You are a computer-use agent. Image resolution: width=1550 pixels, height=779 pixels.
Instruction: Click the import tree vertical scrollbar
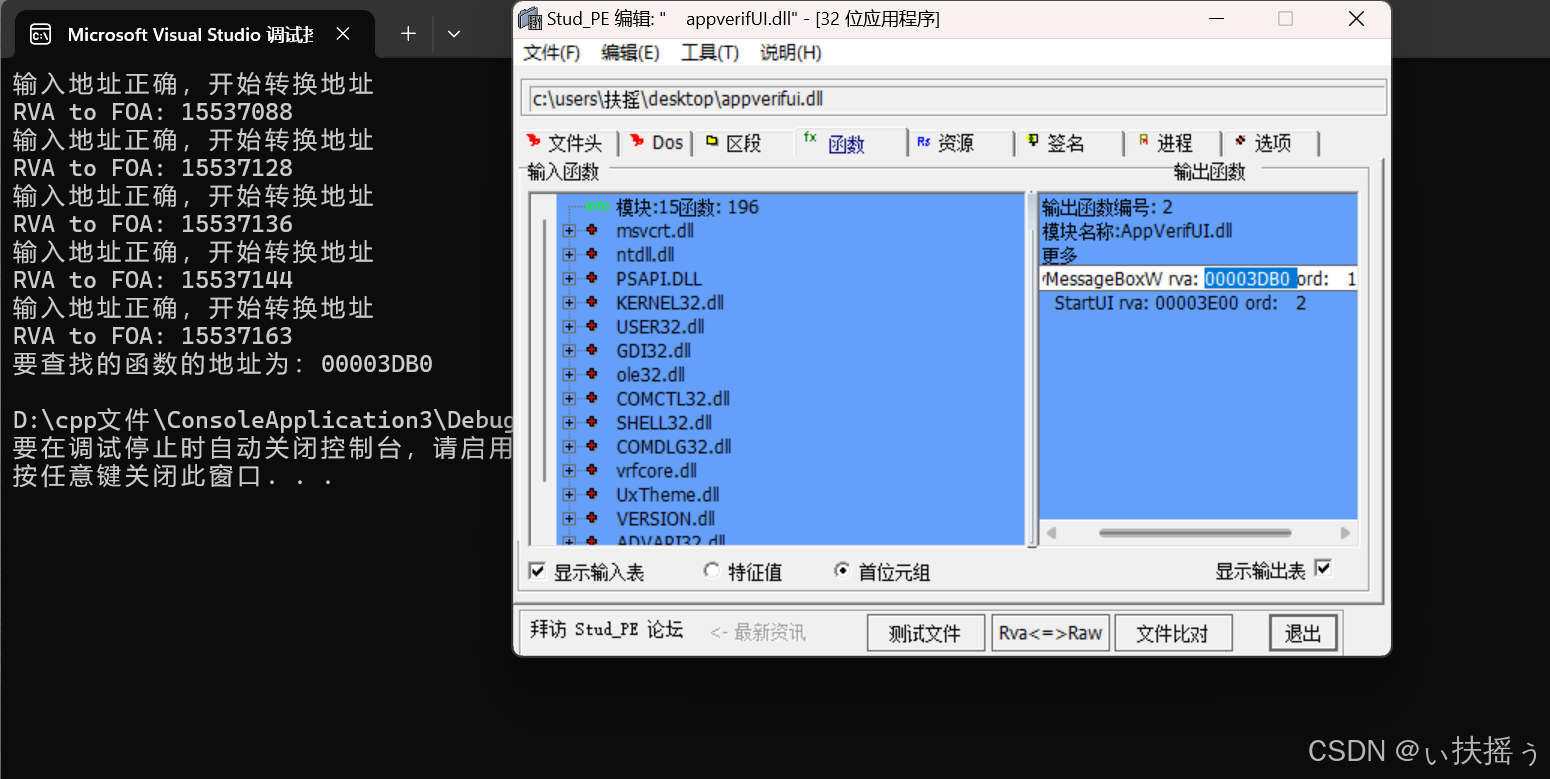(x=544, y=350)
